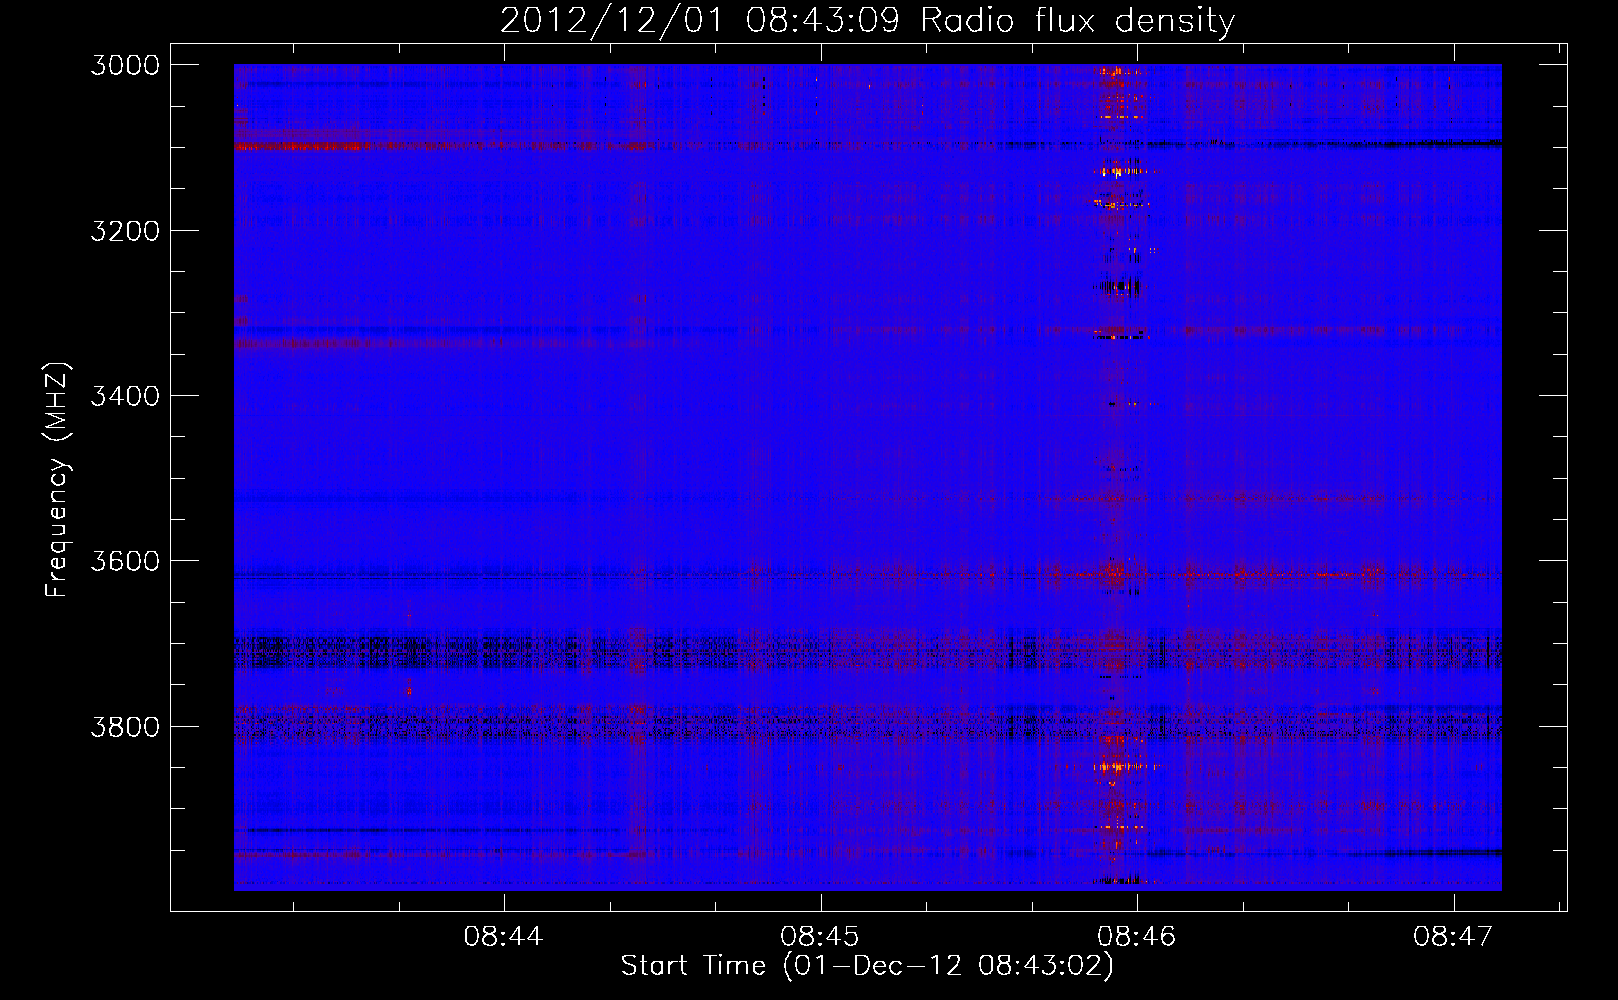The height and width of the screenshot is (1000, 1618).
Task: Click the 08:46 time tick label
Action: [1137, 936]
